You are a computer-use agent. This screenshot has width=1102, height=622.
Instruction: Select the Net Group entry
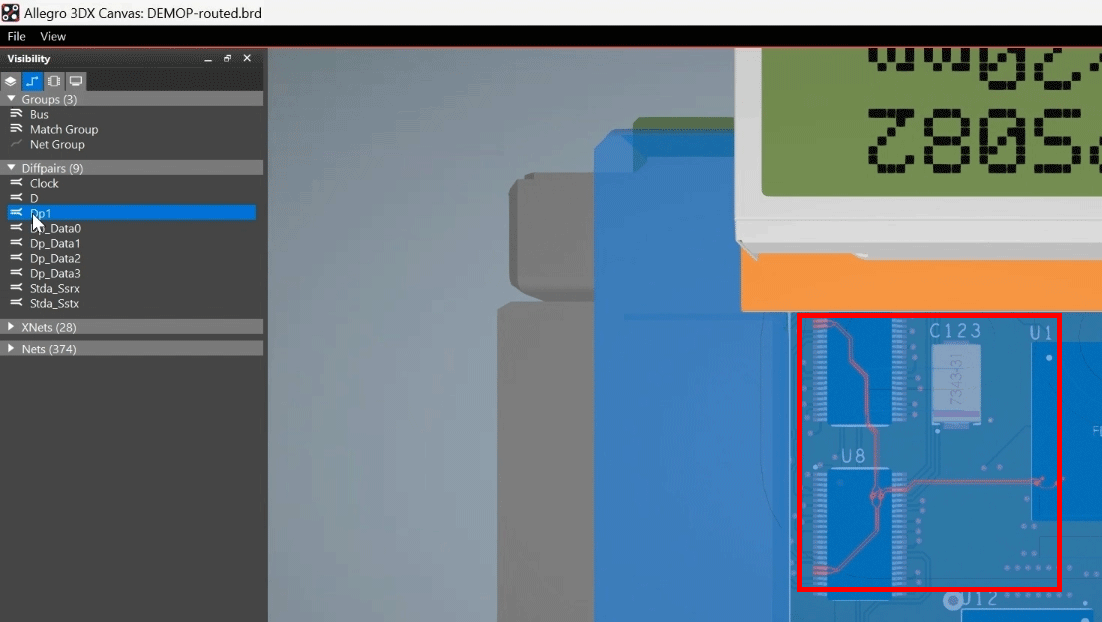tap(57, 145)
